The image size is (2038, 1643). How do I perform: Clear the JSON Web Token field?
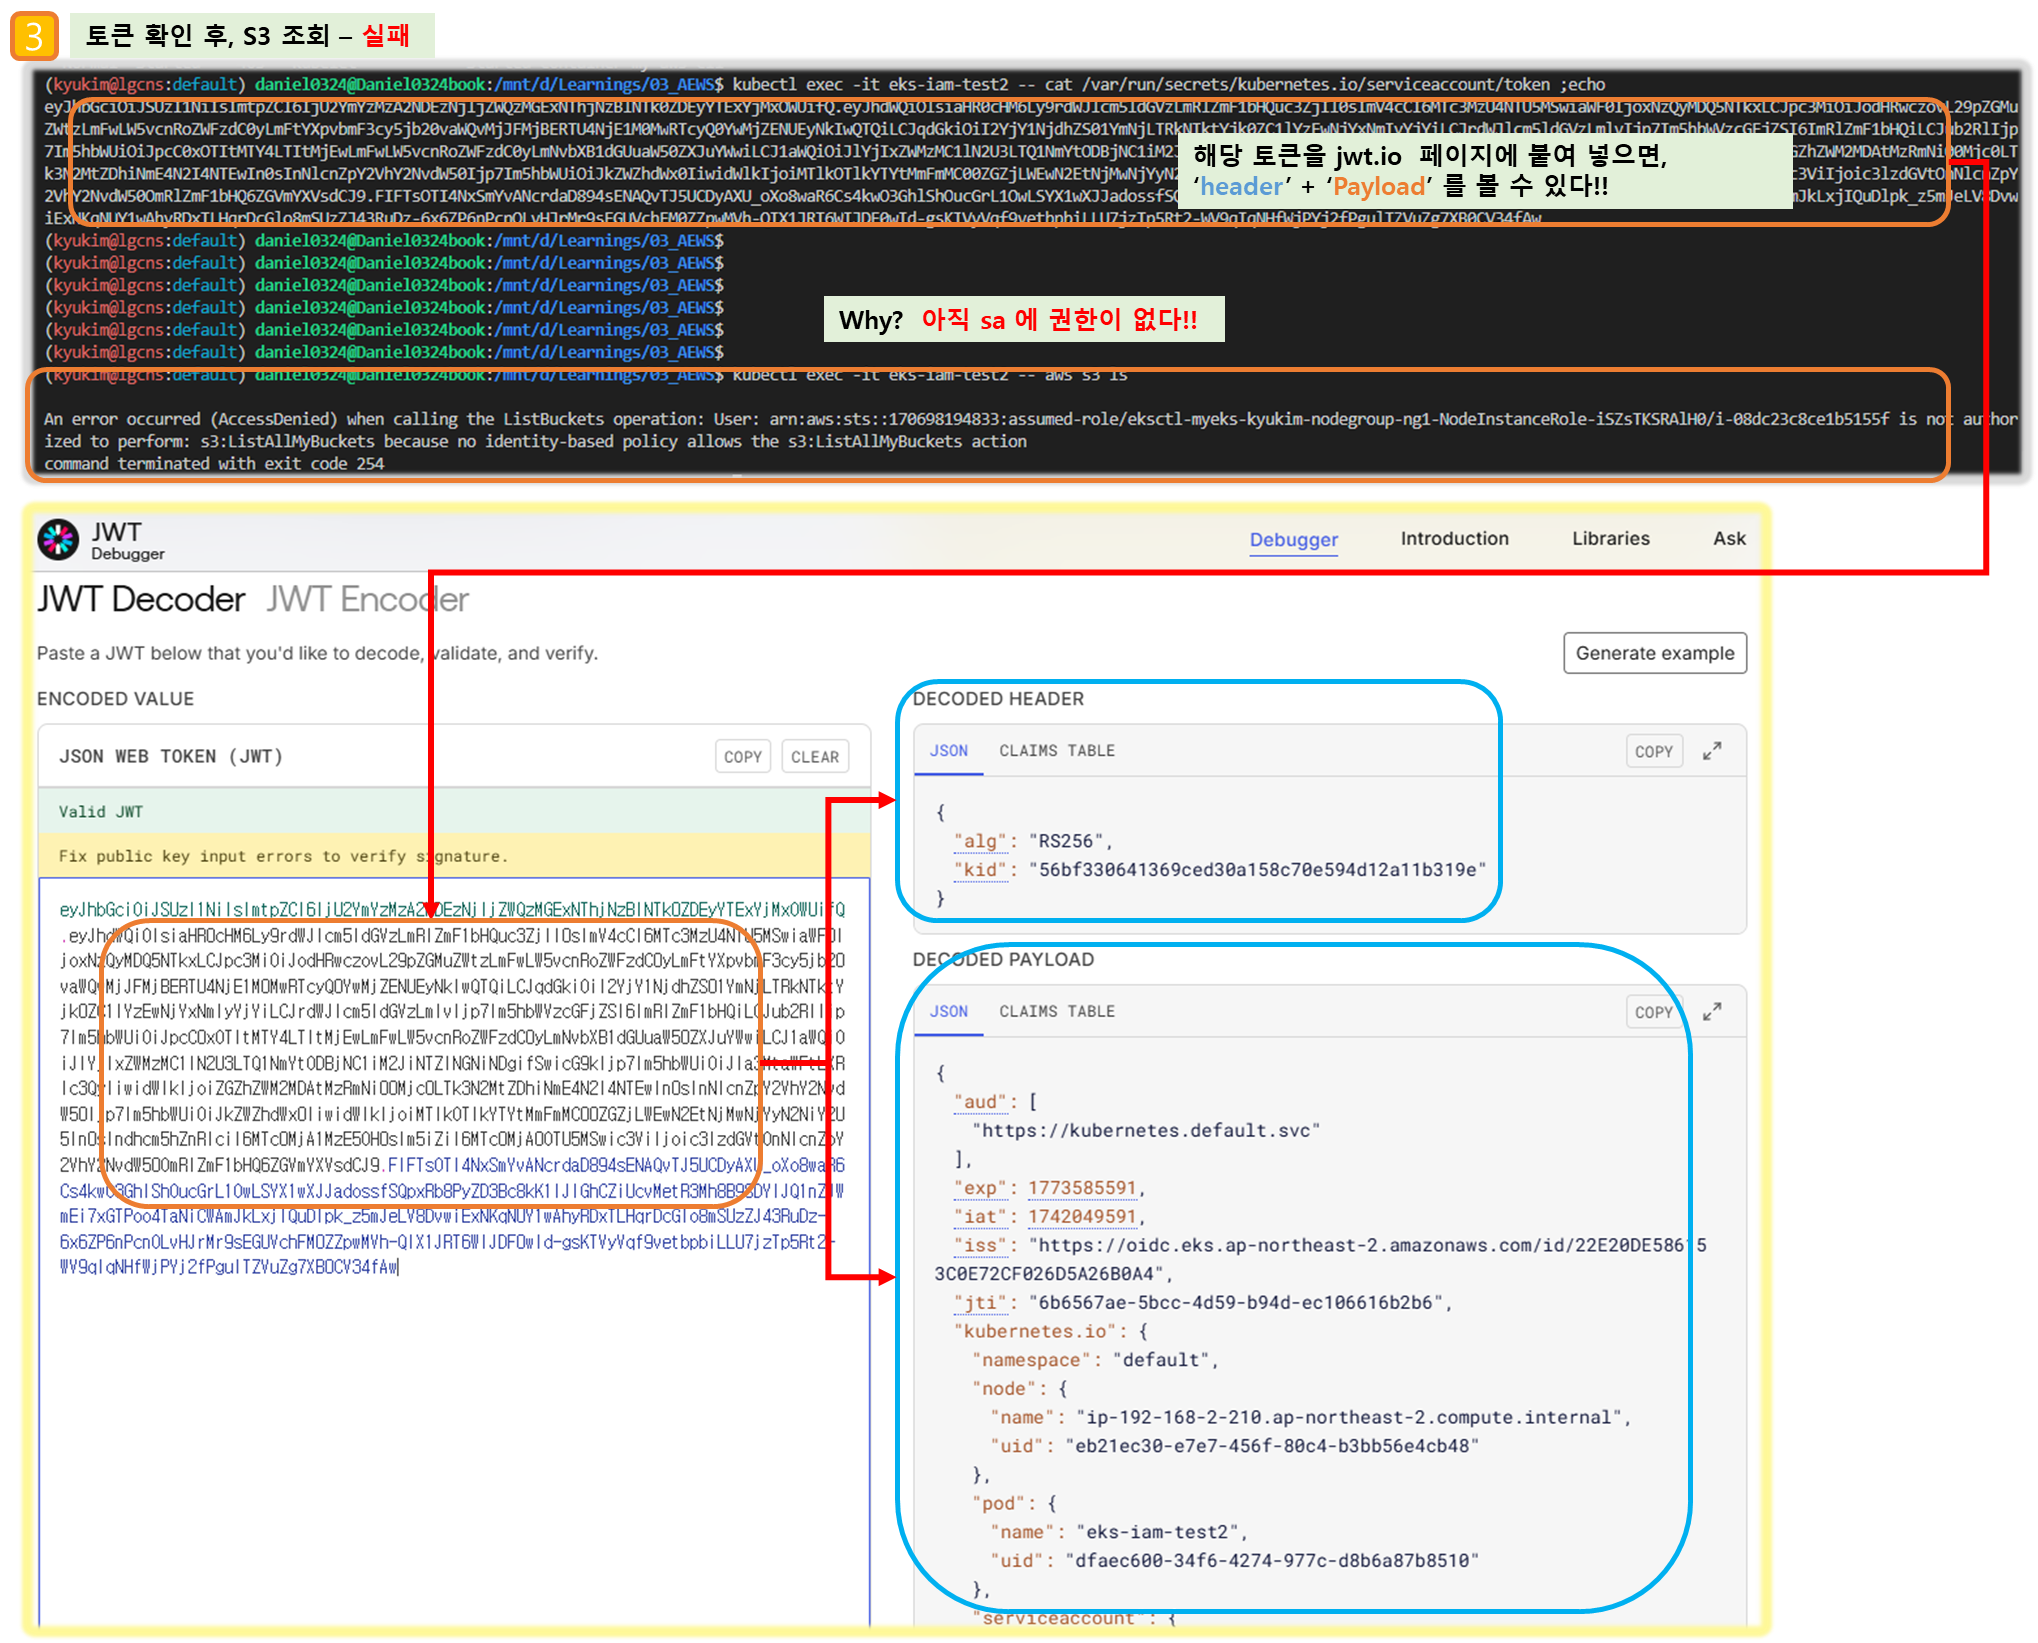point(814,757)
